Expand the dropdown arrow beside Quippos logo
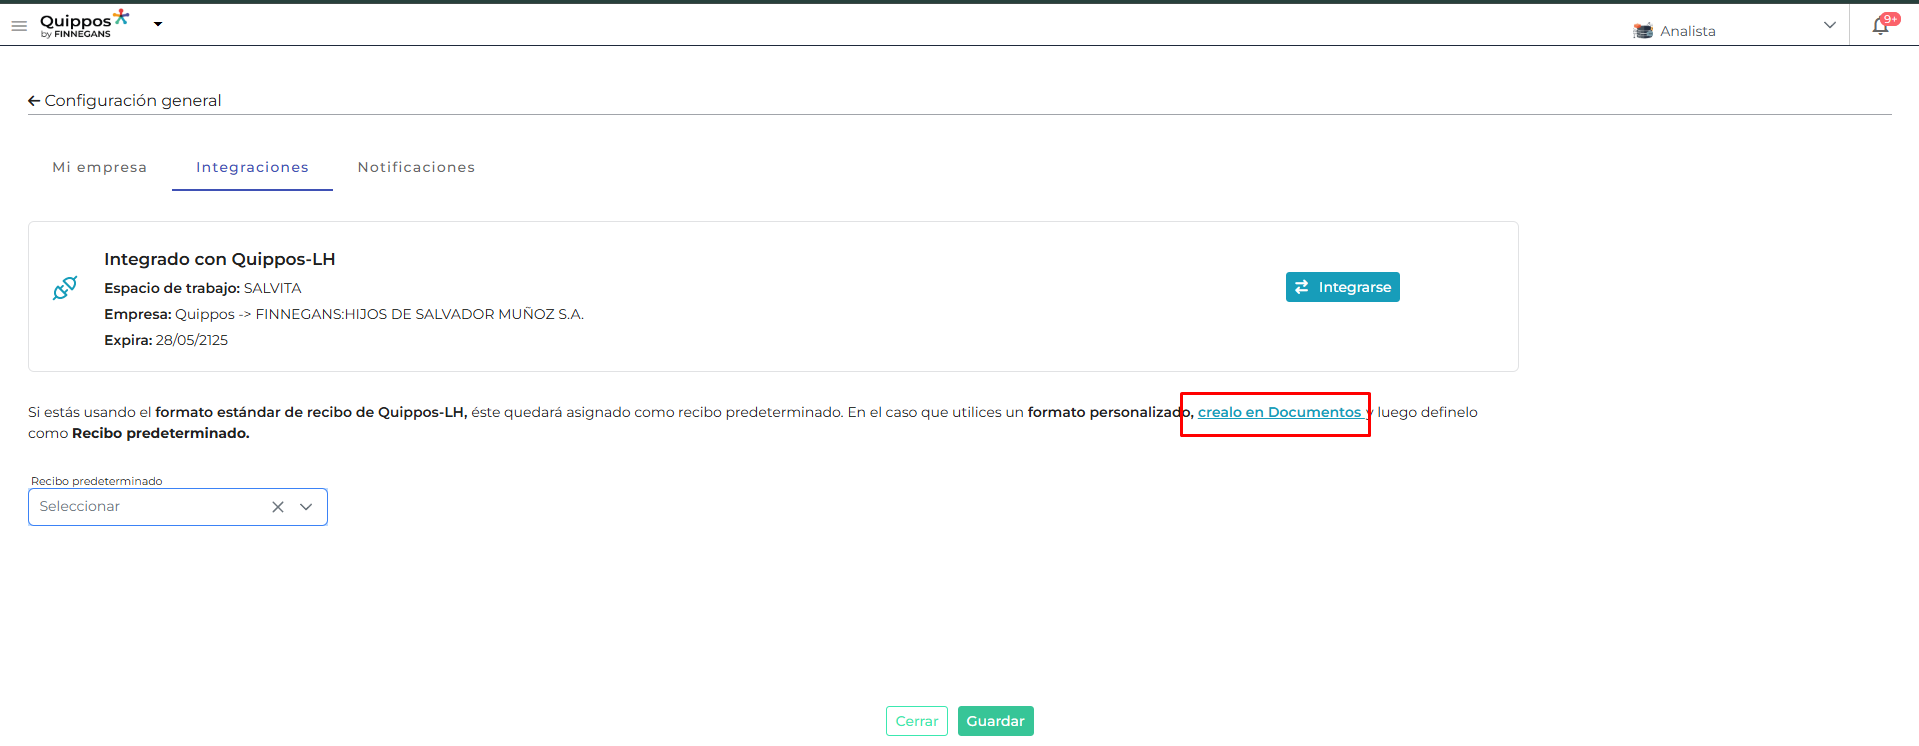The image size is (1919, 746). pos(158,24)
